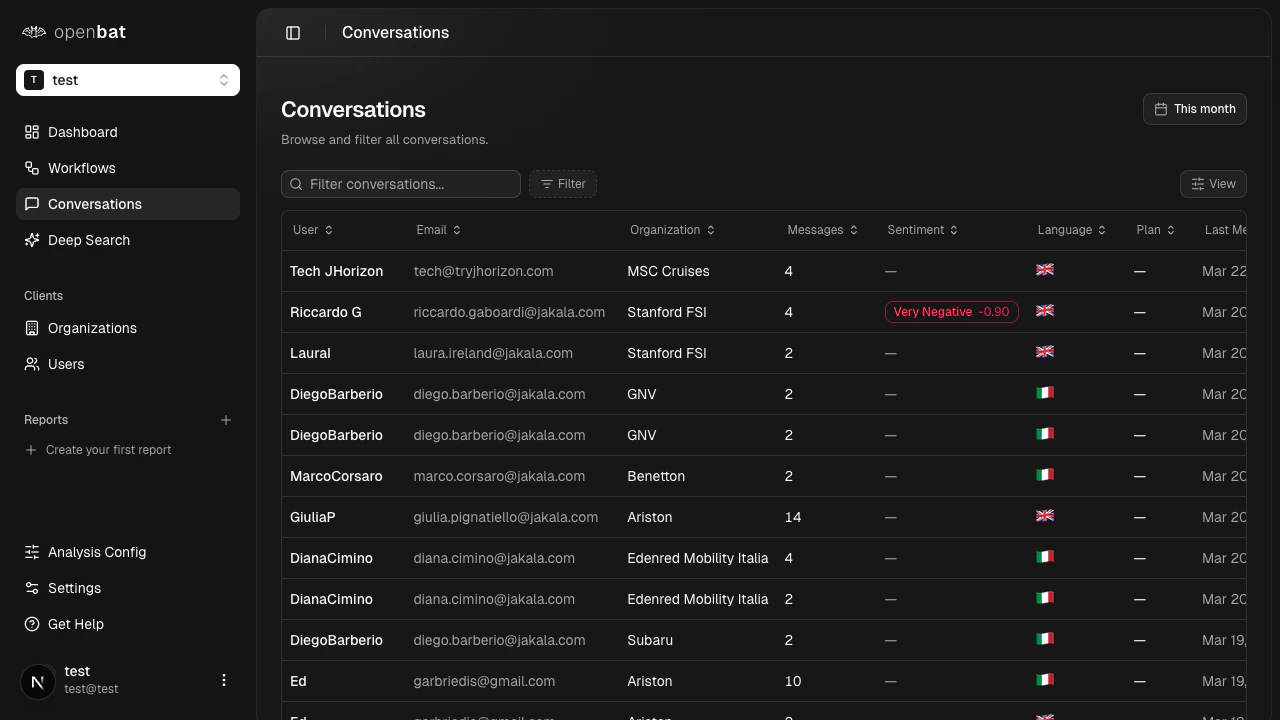Viewport: 1280px width, 720px height.
Task: Open the test account options menu
Action: pyautogui.click(x=224, y=680)
